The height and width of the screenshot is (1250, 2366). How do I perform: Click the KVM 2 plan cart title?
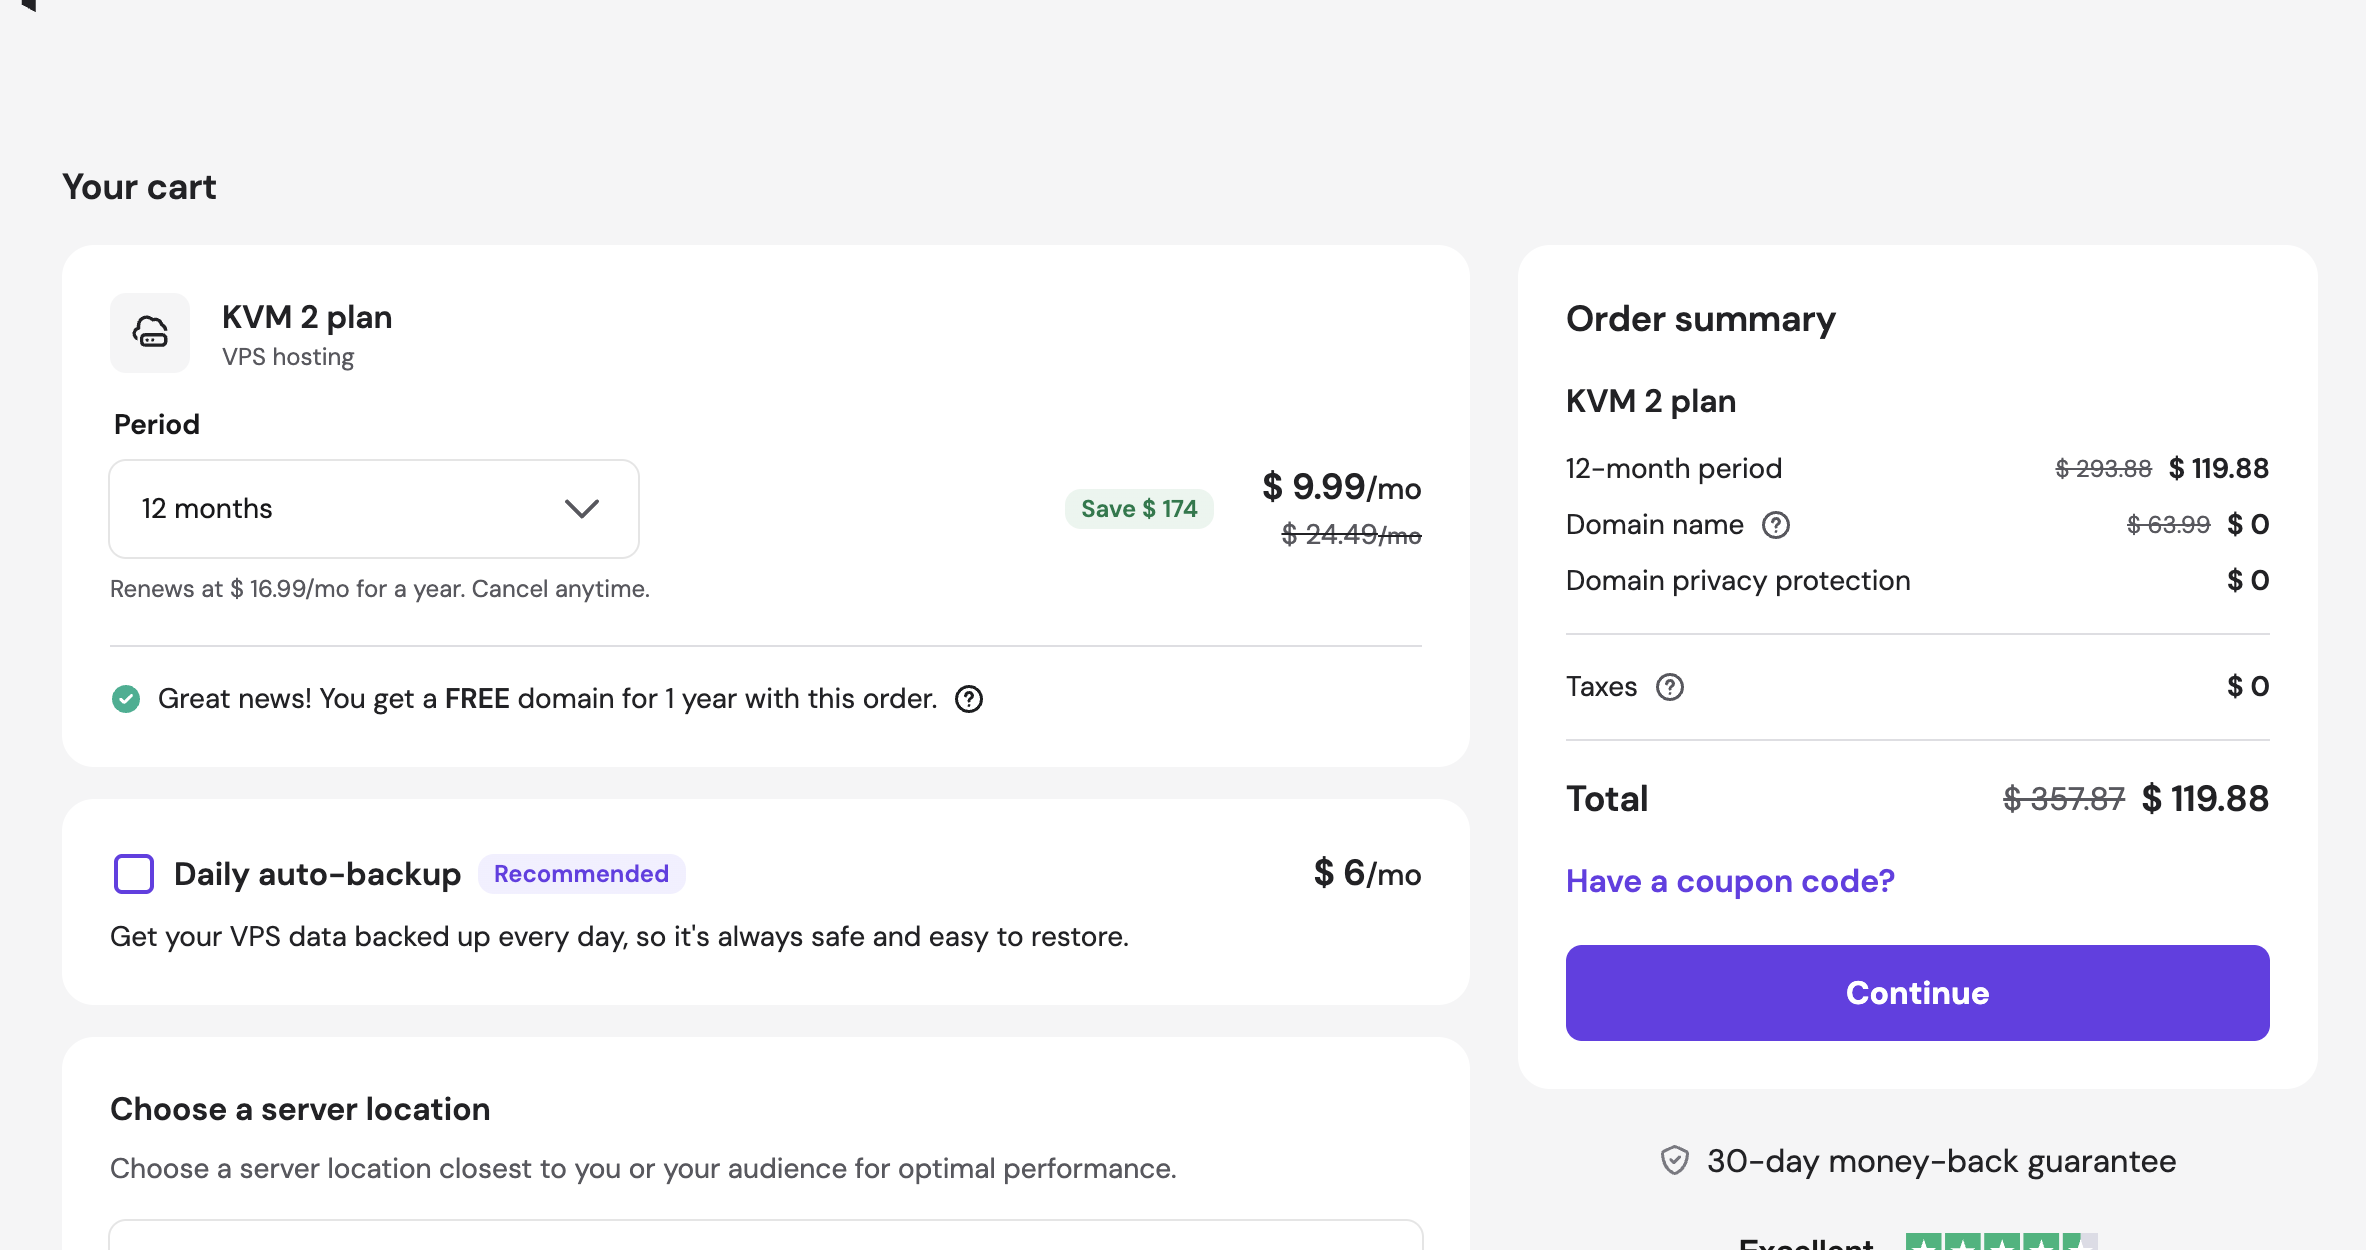[x=307, y=317]
